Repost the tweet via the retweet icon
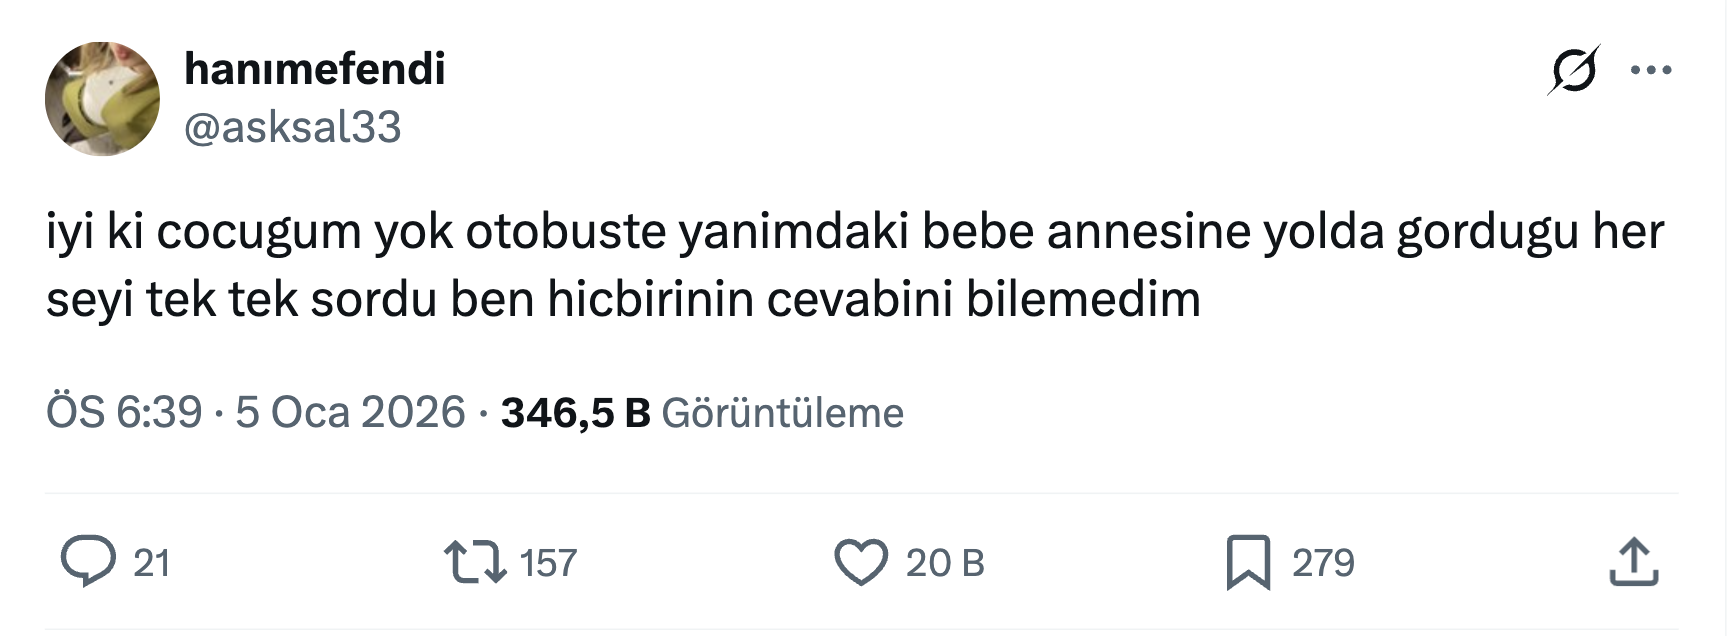This screenshot has height=636, width=1734. [474, 562]
